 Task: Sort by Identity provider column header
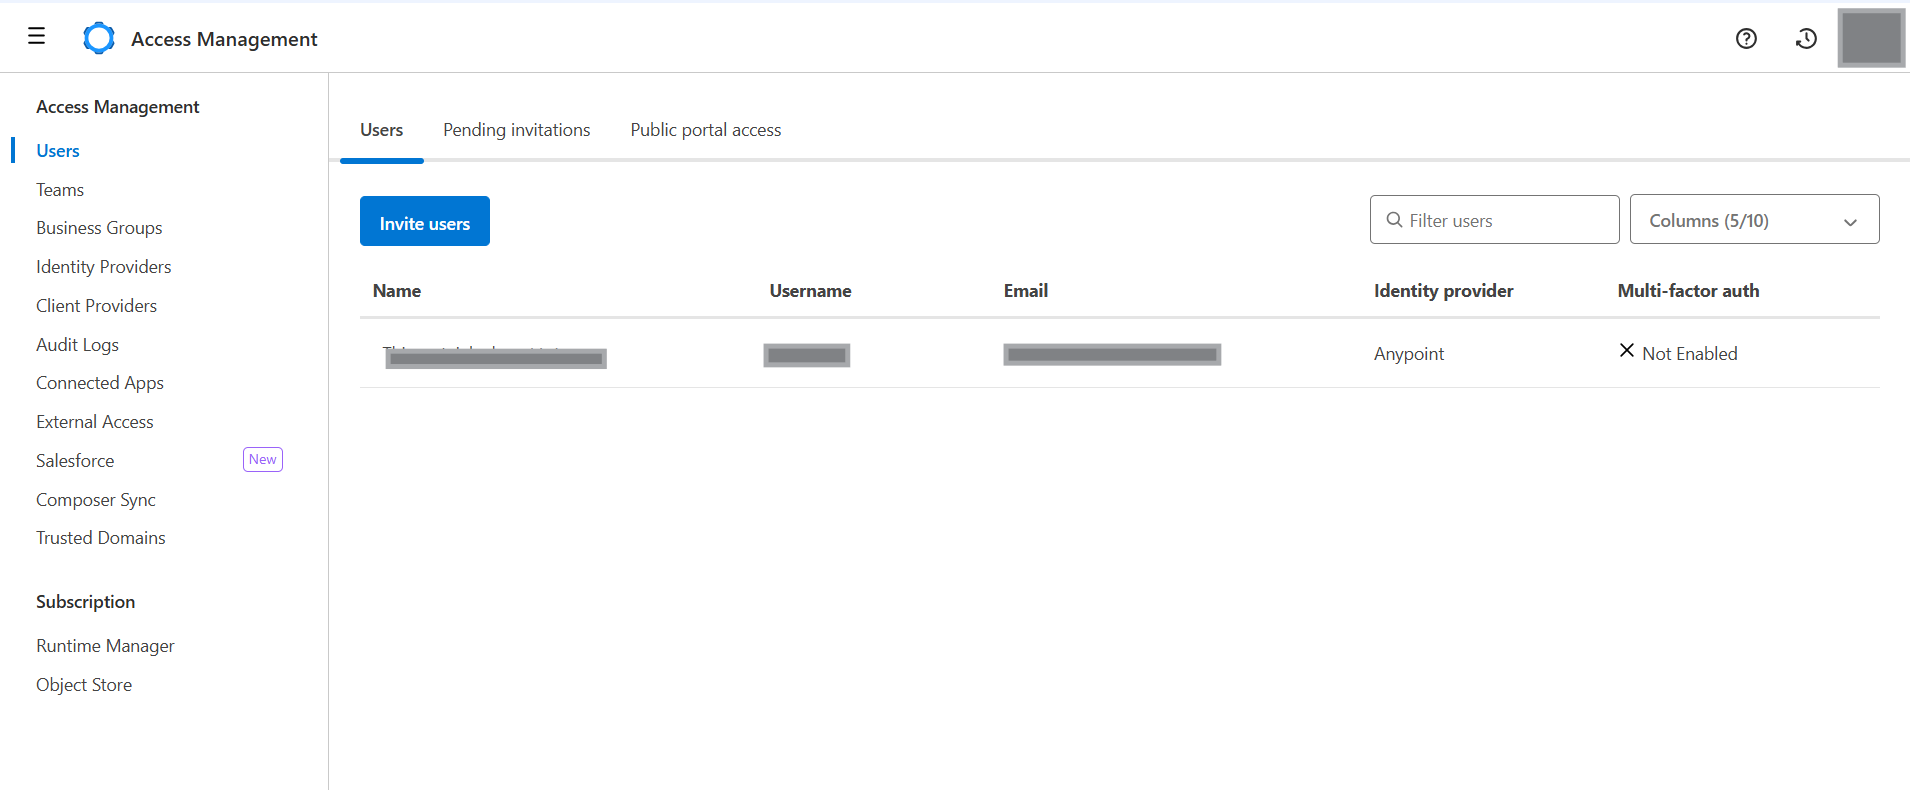tap(1443, 291)
